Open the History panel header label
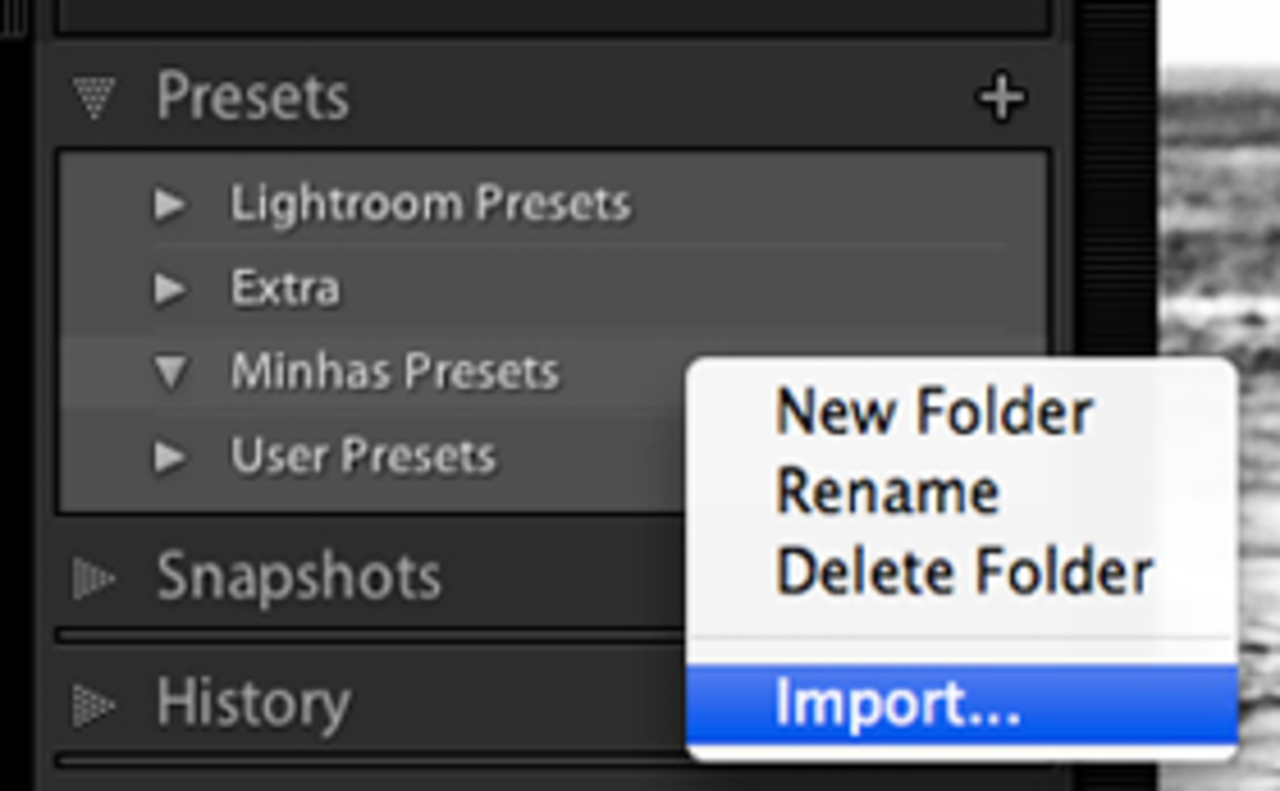 (253, 703)
